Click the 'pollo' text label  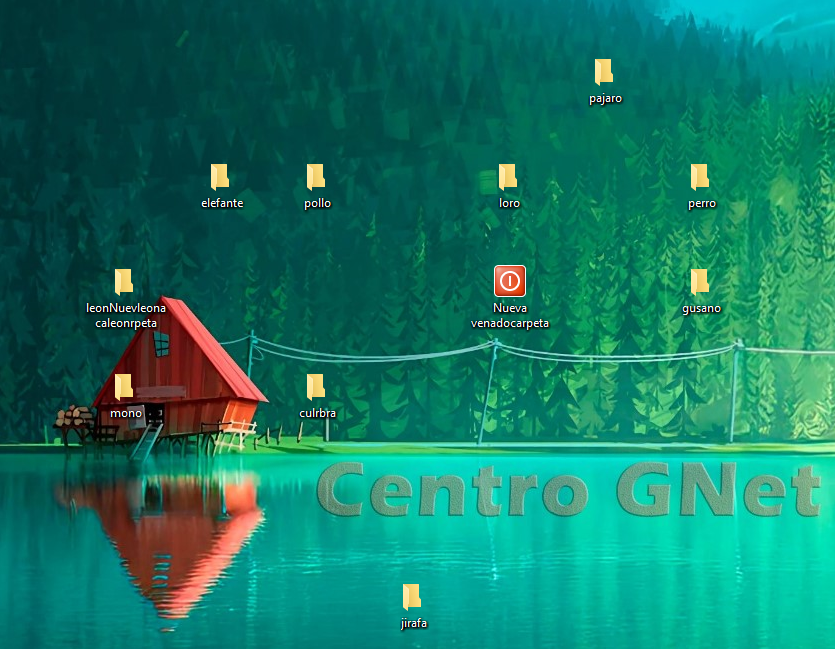317,203
